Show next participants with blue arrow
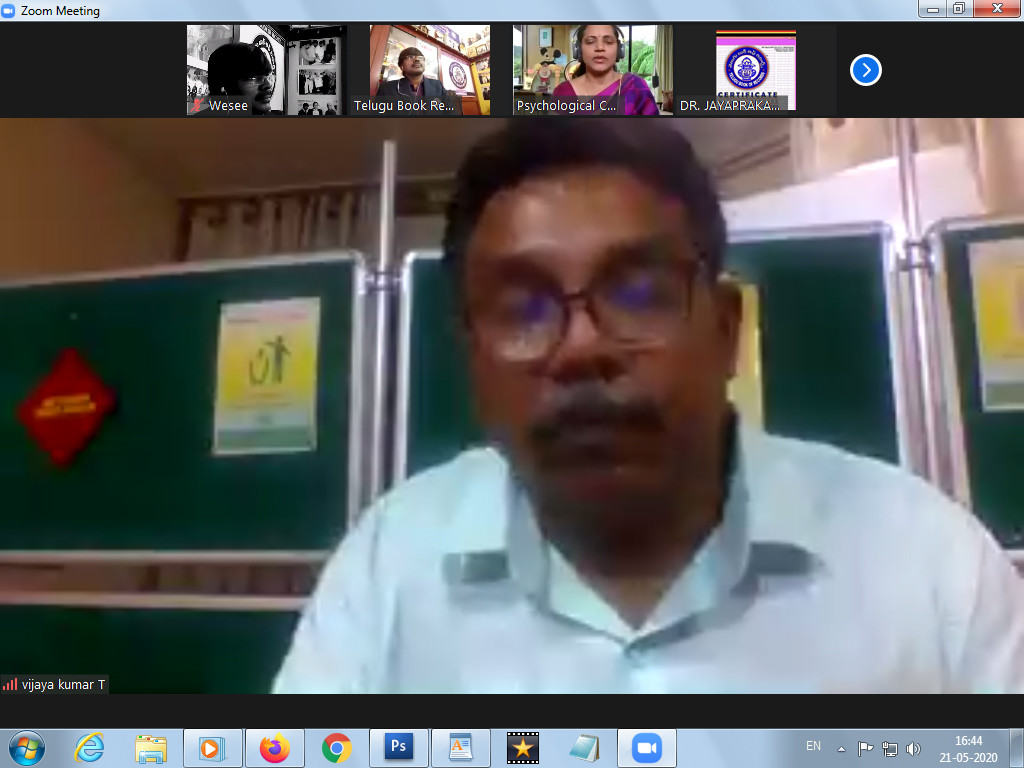 pyautogui.click(x=865, y=70)
